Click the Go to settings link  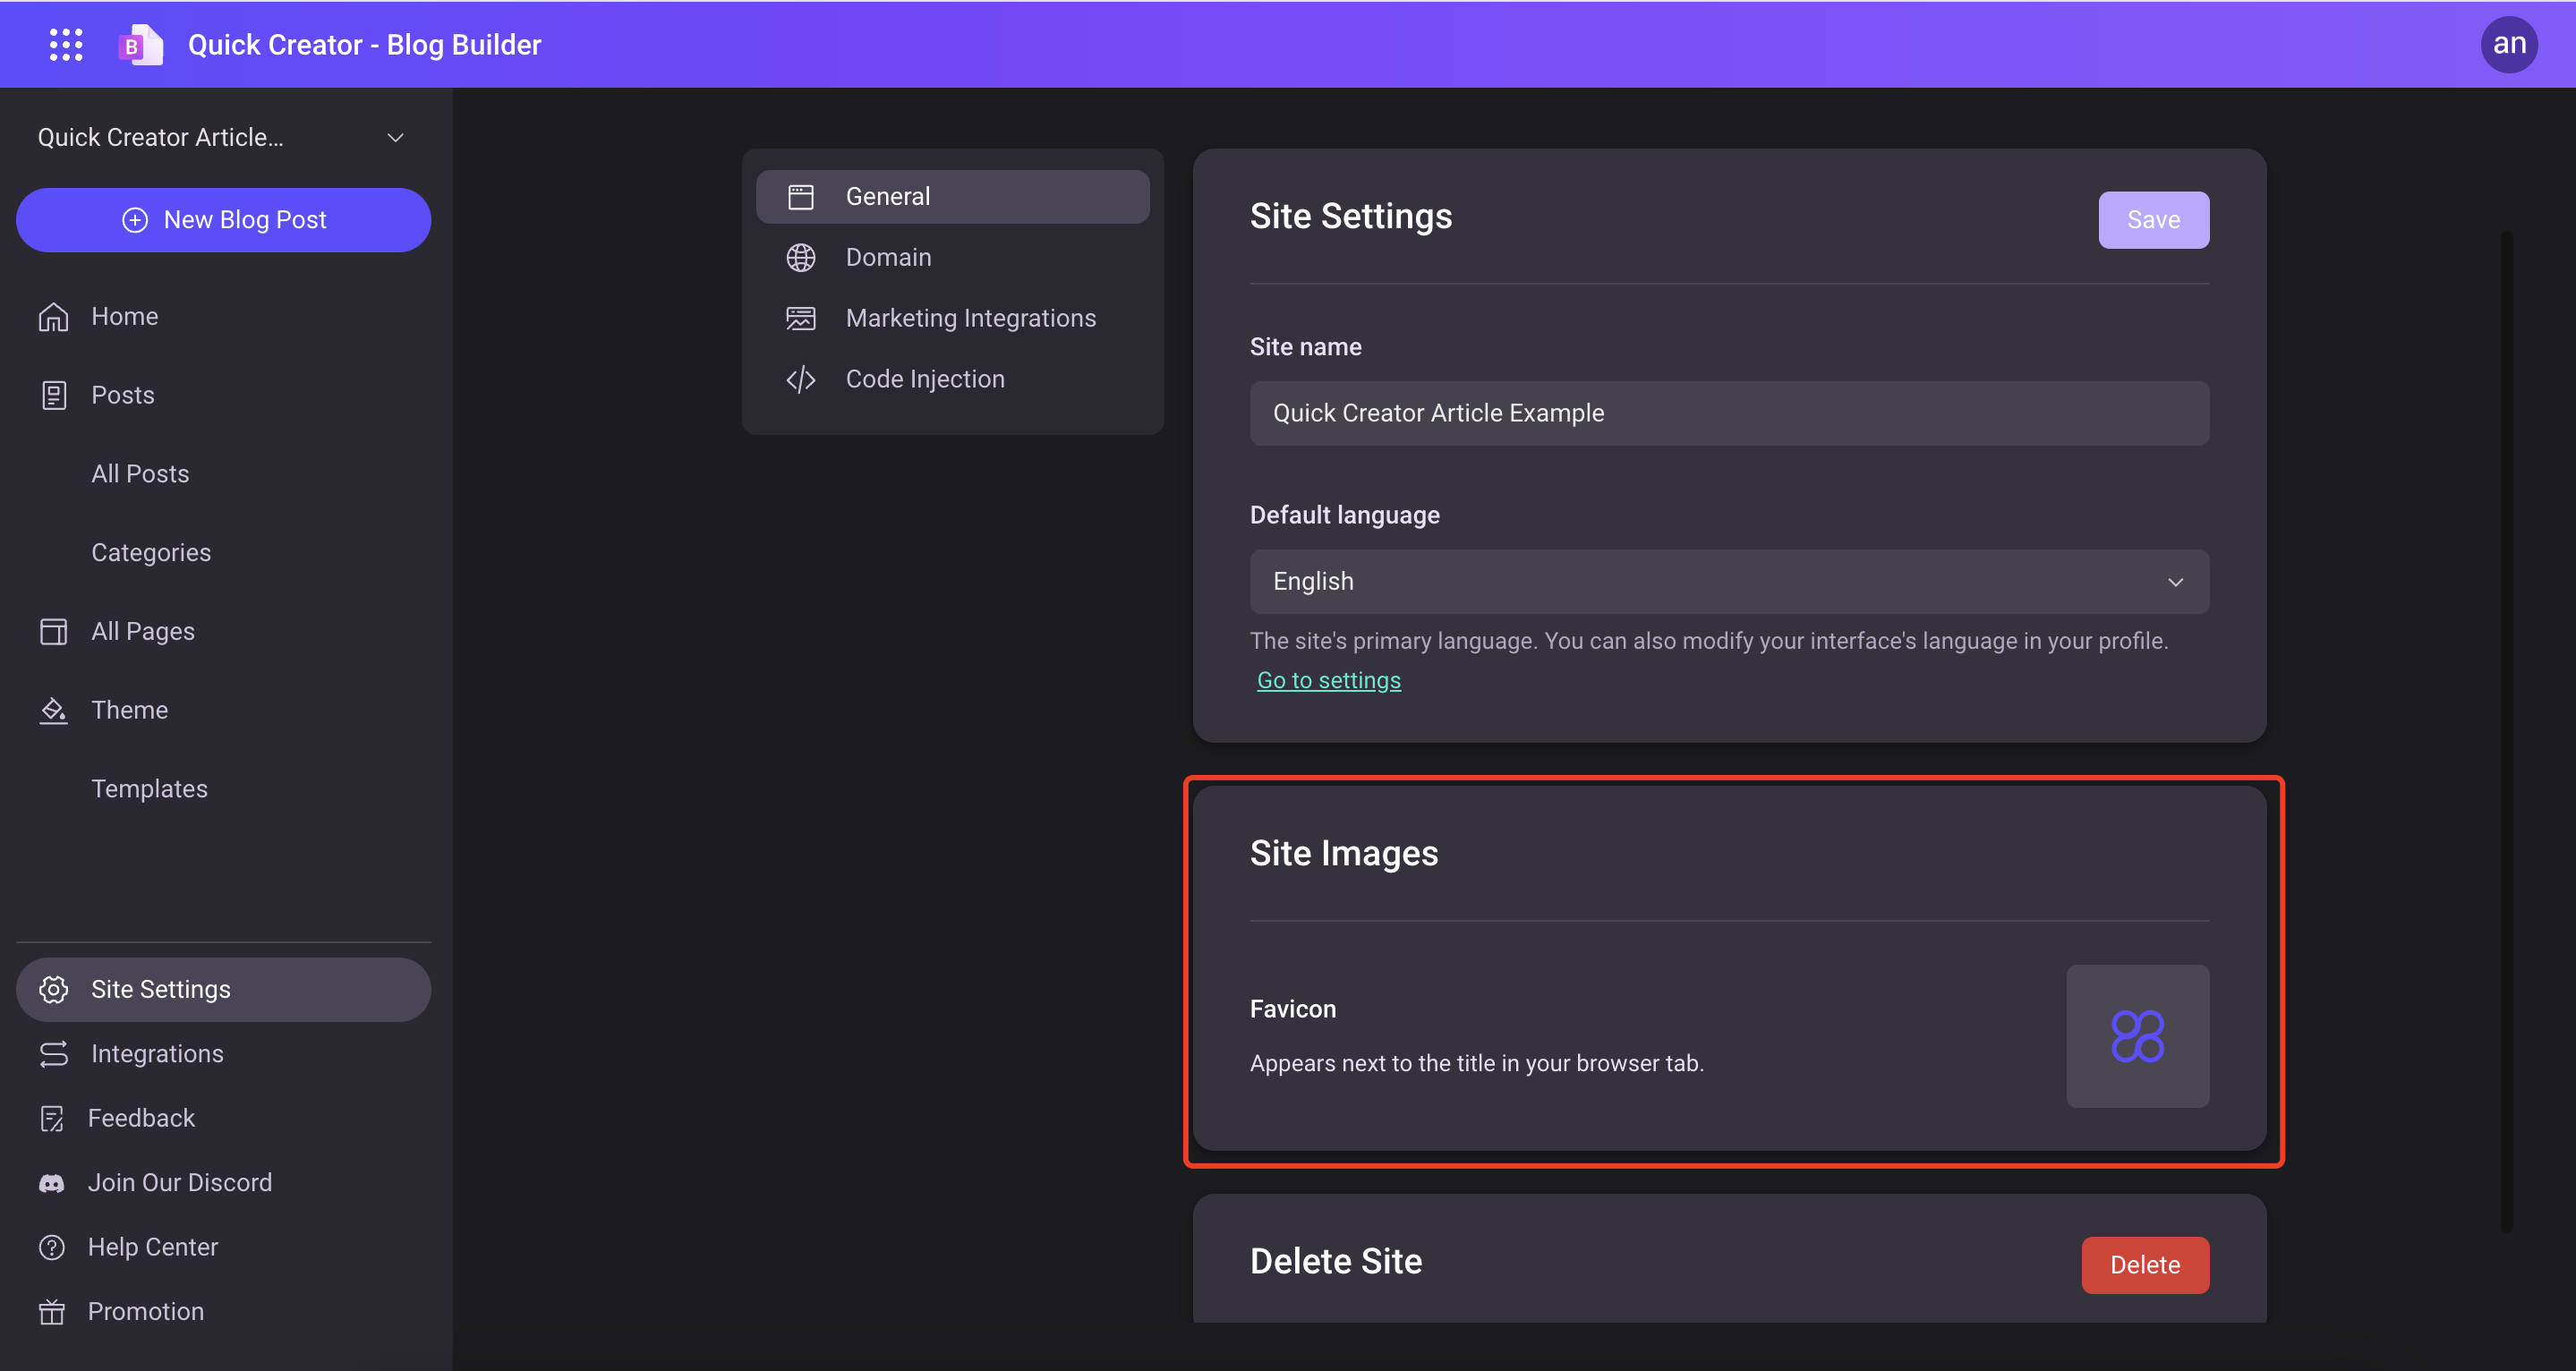click(x=1329, y=679)
